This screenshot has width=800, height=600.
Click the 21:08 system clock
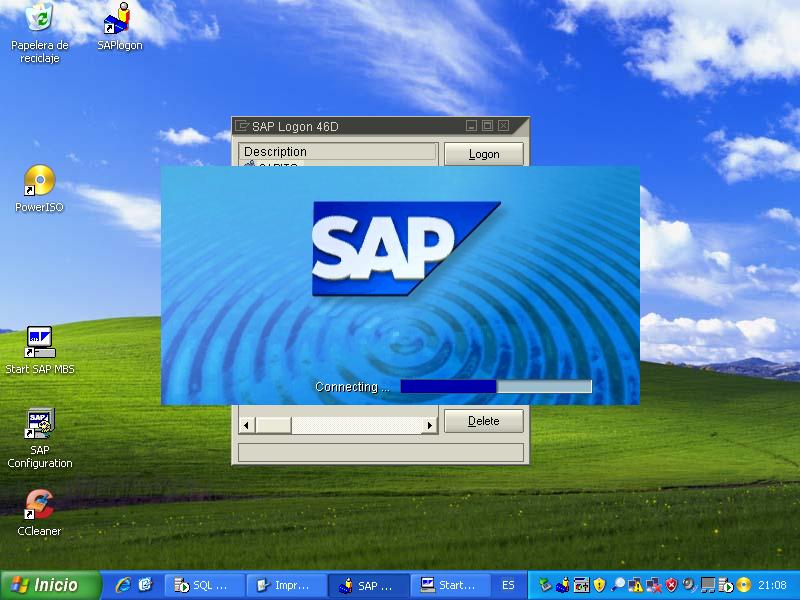coord(772,585)
